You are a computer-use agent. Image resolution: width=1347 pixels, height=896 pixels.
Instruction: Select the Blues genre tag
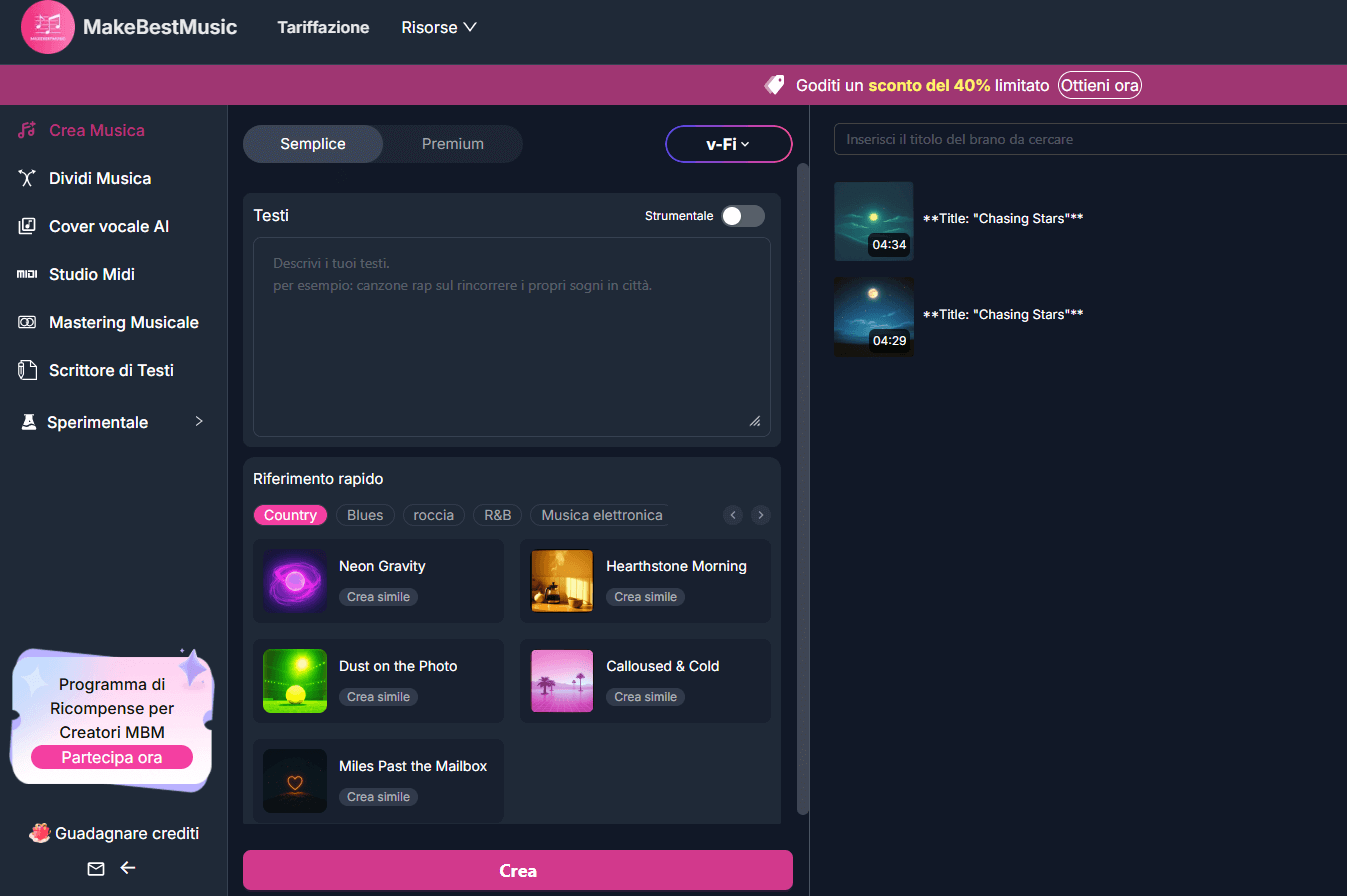[365, 515]
